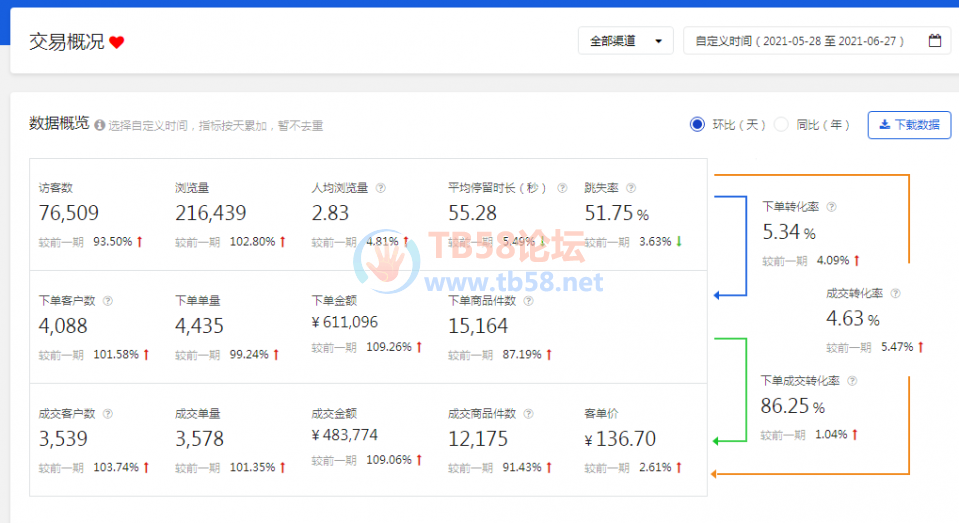959x523 pixels.
Task: Click help icon next to 平均停留时长
Action: 562,187
